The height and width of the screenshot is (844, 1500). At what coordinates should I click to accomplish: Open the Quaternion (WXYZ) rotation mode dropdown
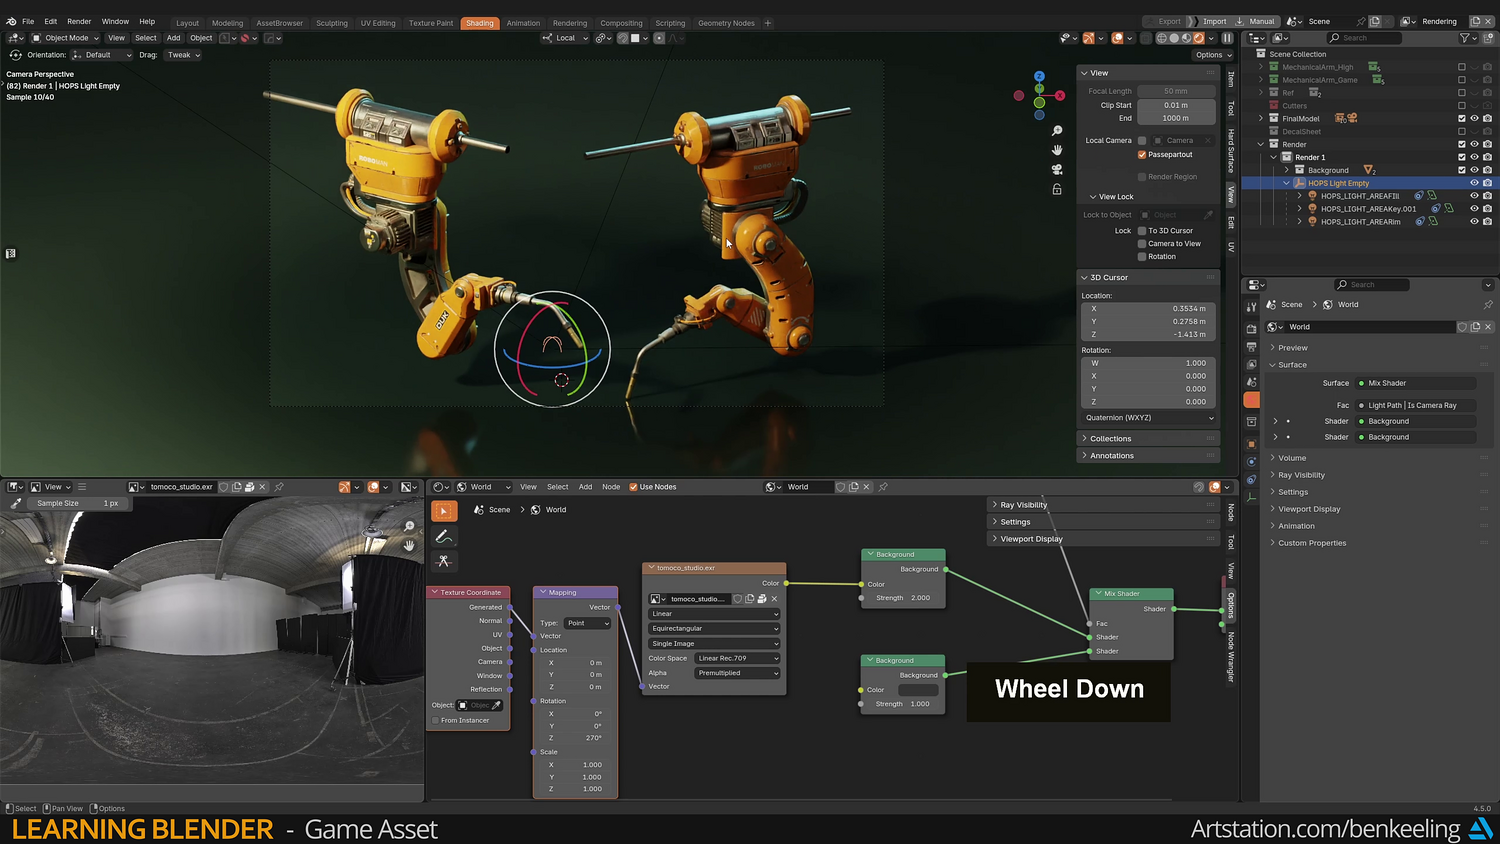tap(1149, 418)
